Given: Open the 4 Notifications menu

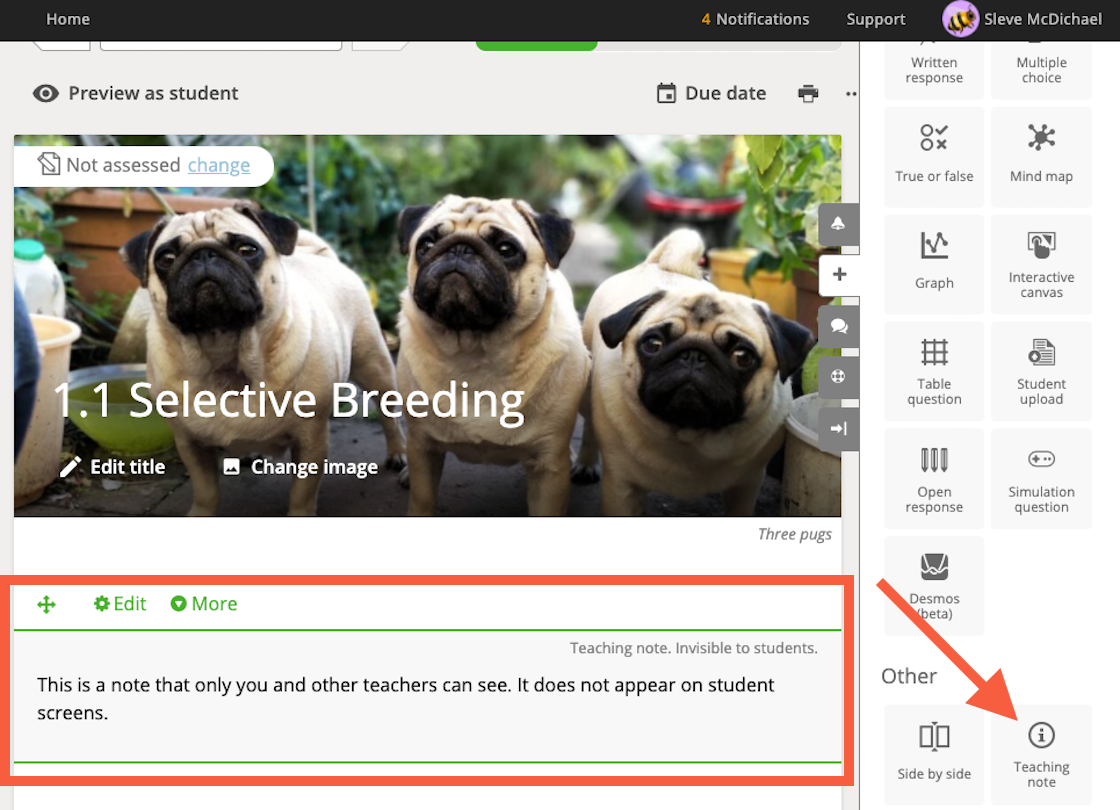Looking at the screenshot, I should tap(755, 19).
